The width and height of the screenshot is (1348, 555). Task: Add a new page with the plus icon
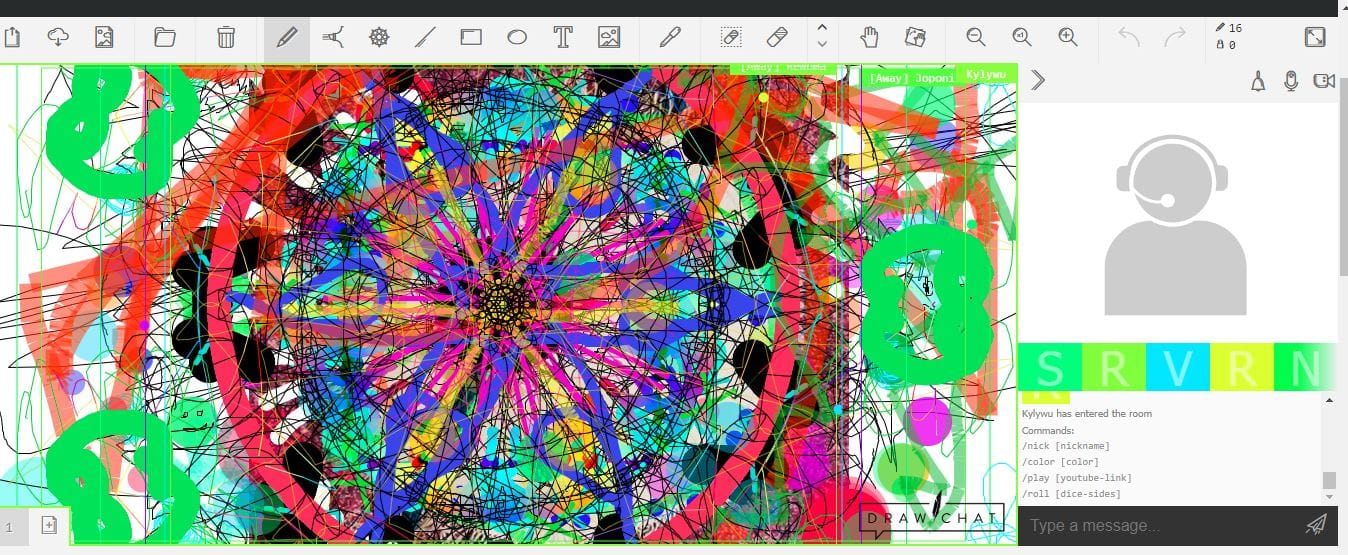coord(49,525)
